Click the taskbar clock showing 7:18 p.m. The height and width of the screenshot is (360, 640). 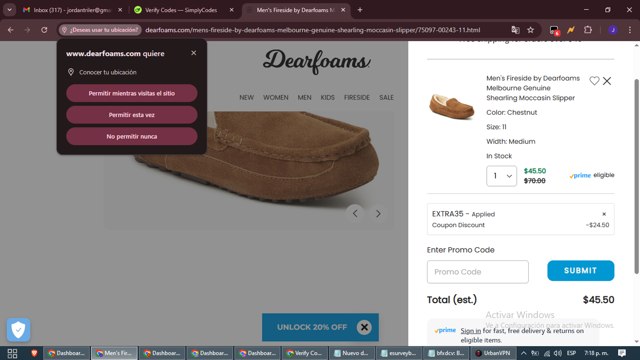(596, 353)
